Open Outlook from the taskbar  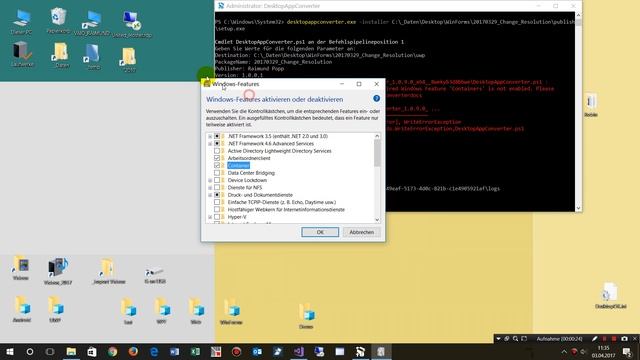[x=257, y=351]
